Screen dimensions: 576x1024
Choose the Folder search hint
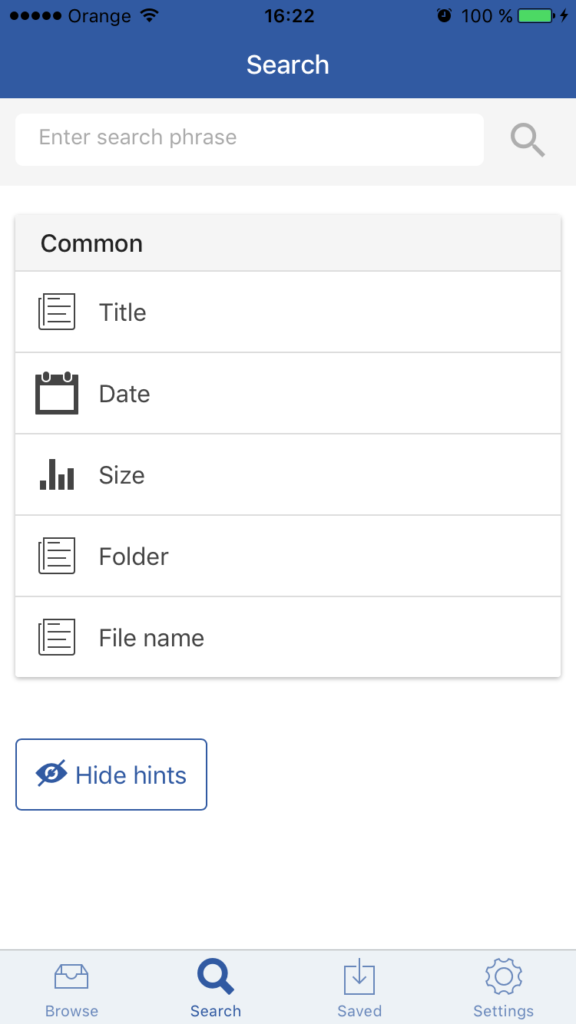tap(288, 556)
